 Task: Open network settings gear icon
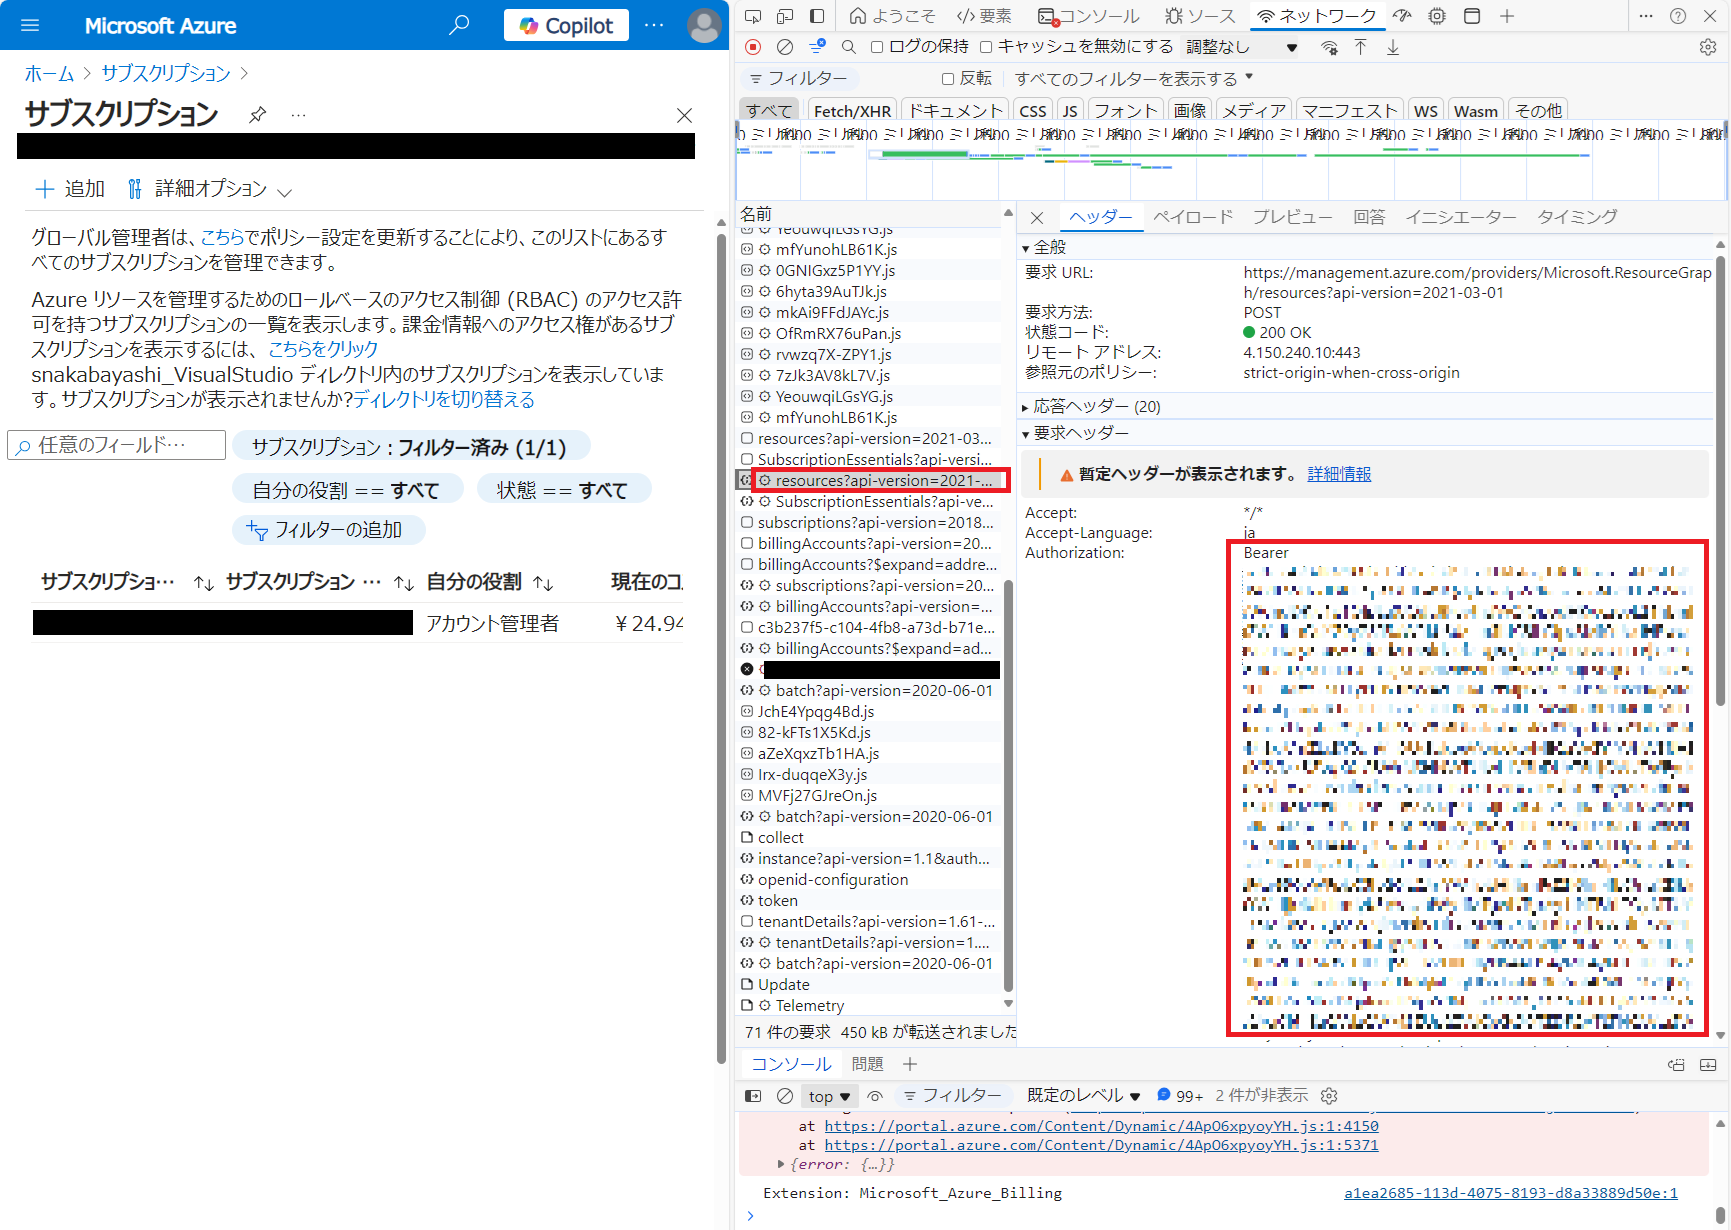(x=1708, y=47)
